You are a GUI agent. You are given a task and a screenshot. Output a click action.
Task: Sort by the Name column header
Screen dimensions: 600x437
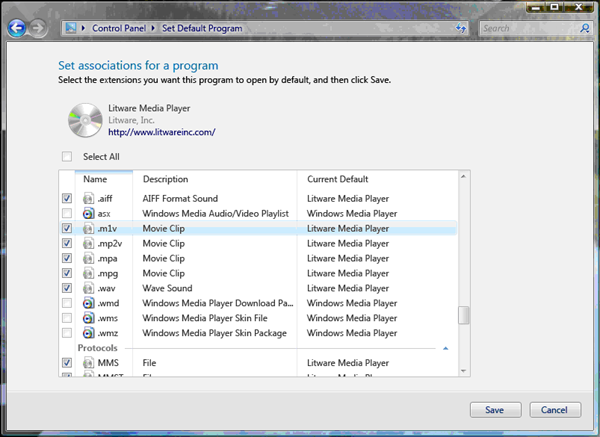coord(96,179)
